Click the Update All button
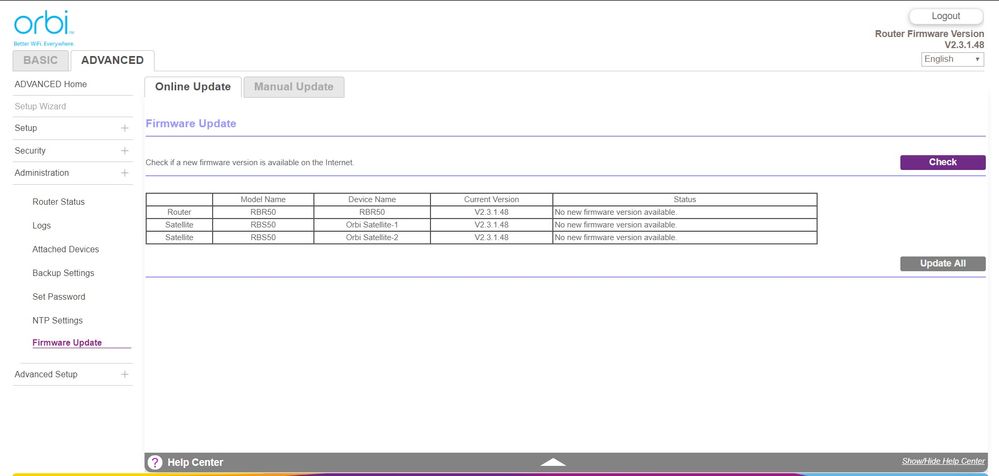Viewport: 999px width, 476px height. 942,264
